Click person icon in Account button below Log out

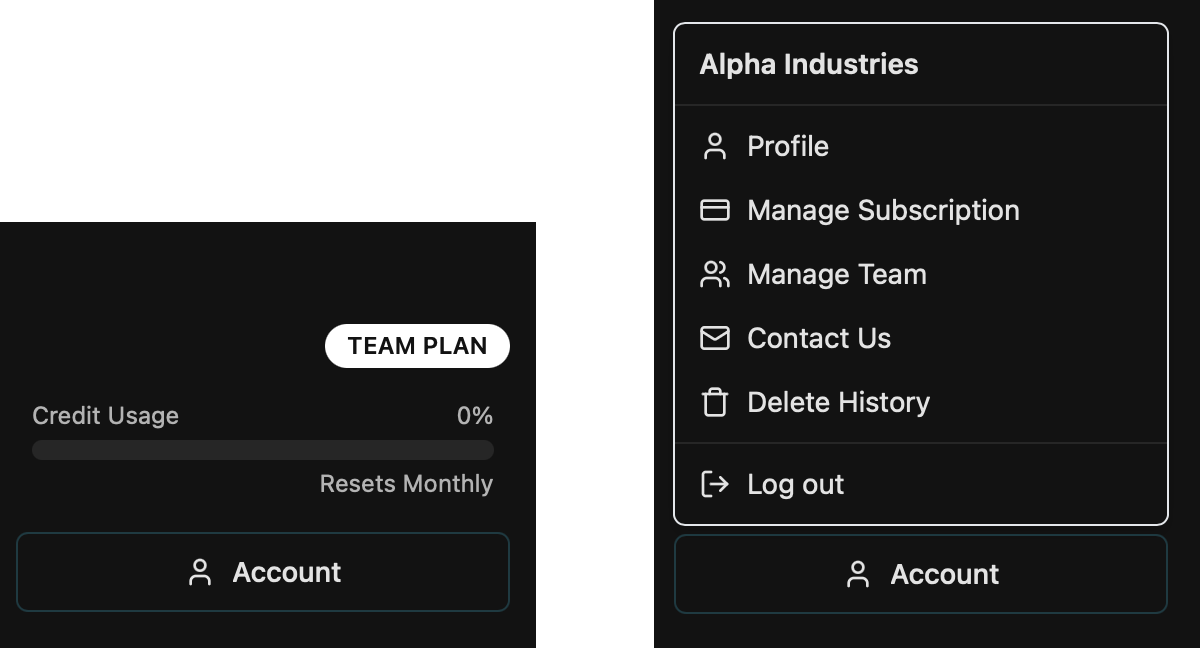pos(858,574)
